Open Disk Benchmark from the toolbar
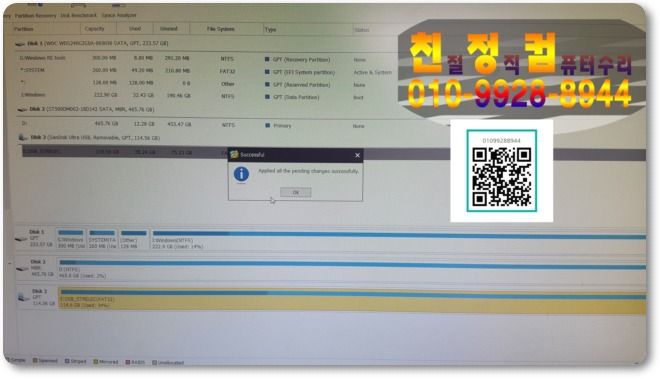Screen dimensions: 660x379 (x=78, y=15)
